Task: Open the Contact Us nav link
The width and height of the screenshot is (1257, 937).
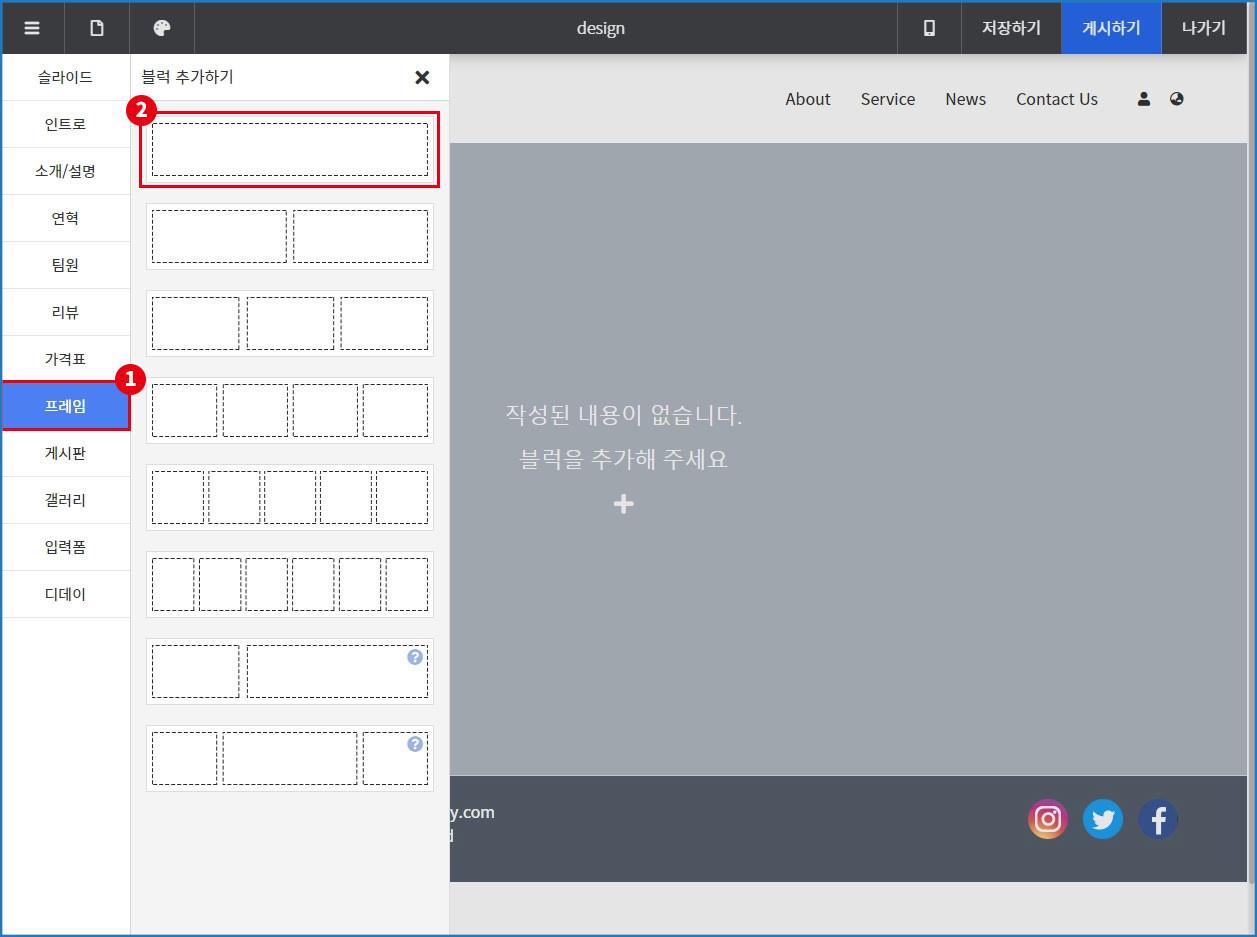Action: 1056,99
